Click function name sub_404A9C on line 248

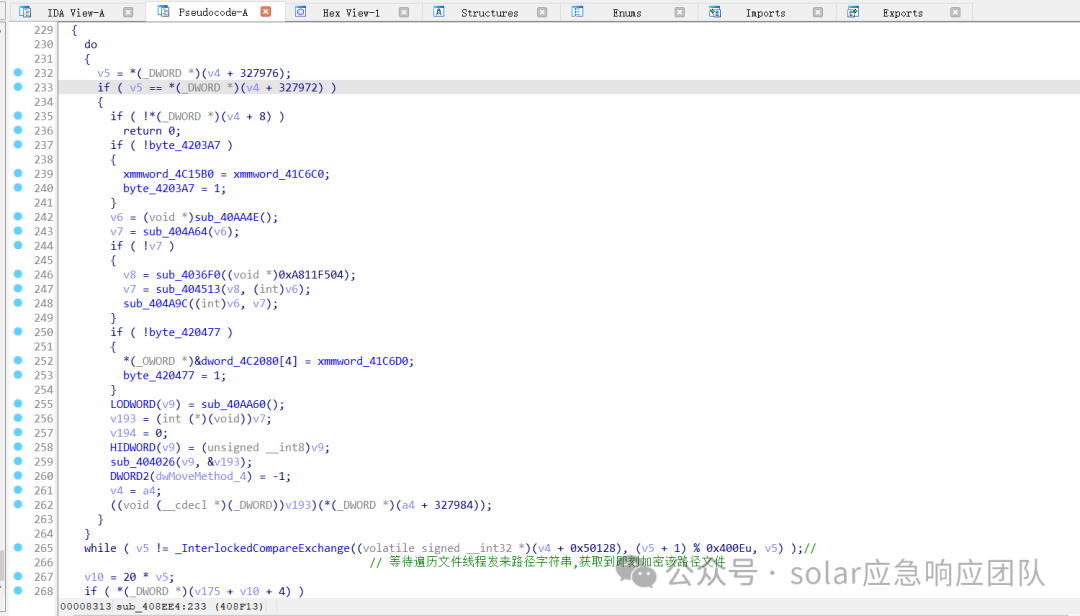[156, 304]
